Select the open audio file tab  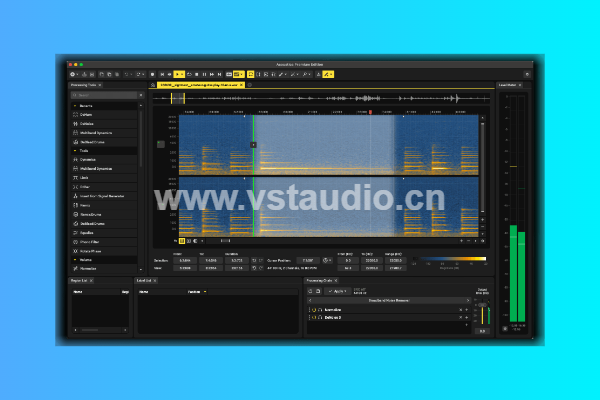pos(199,85)
